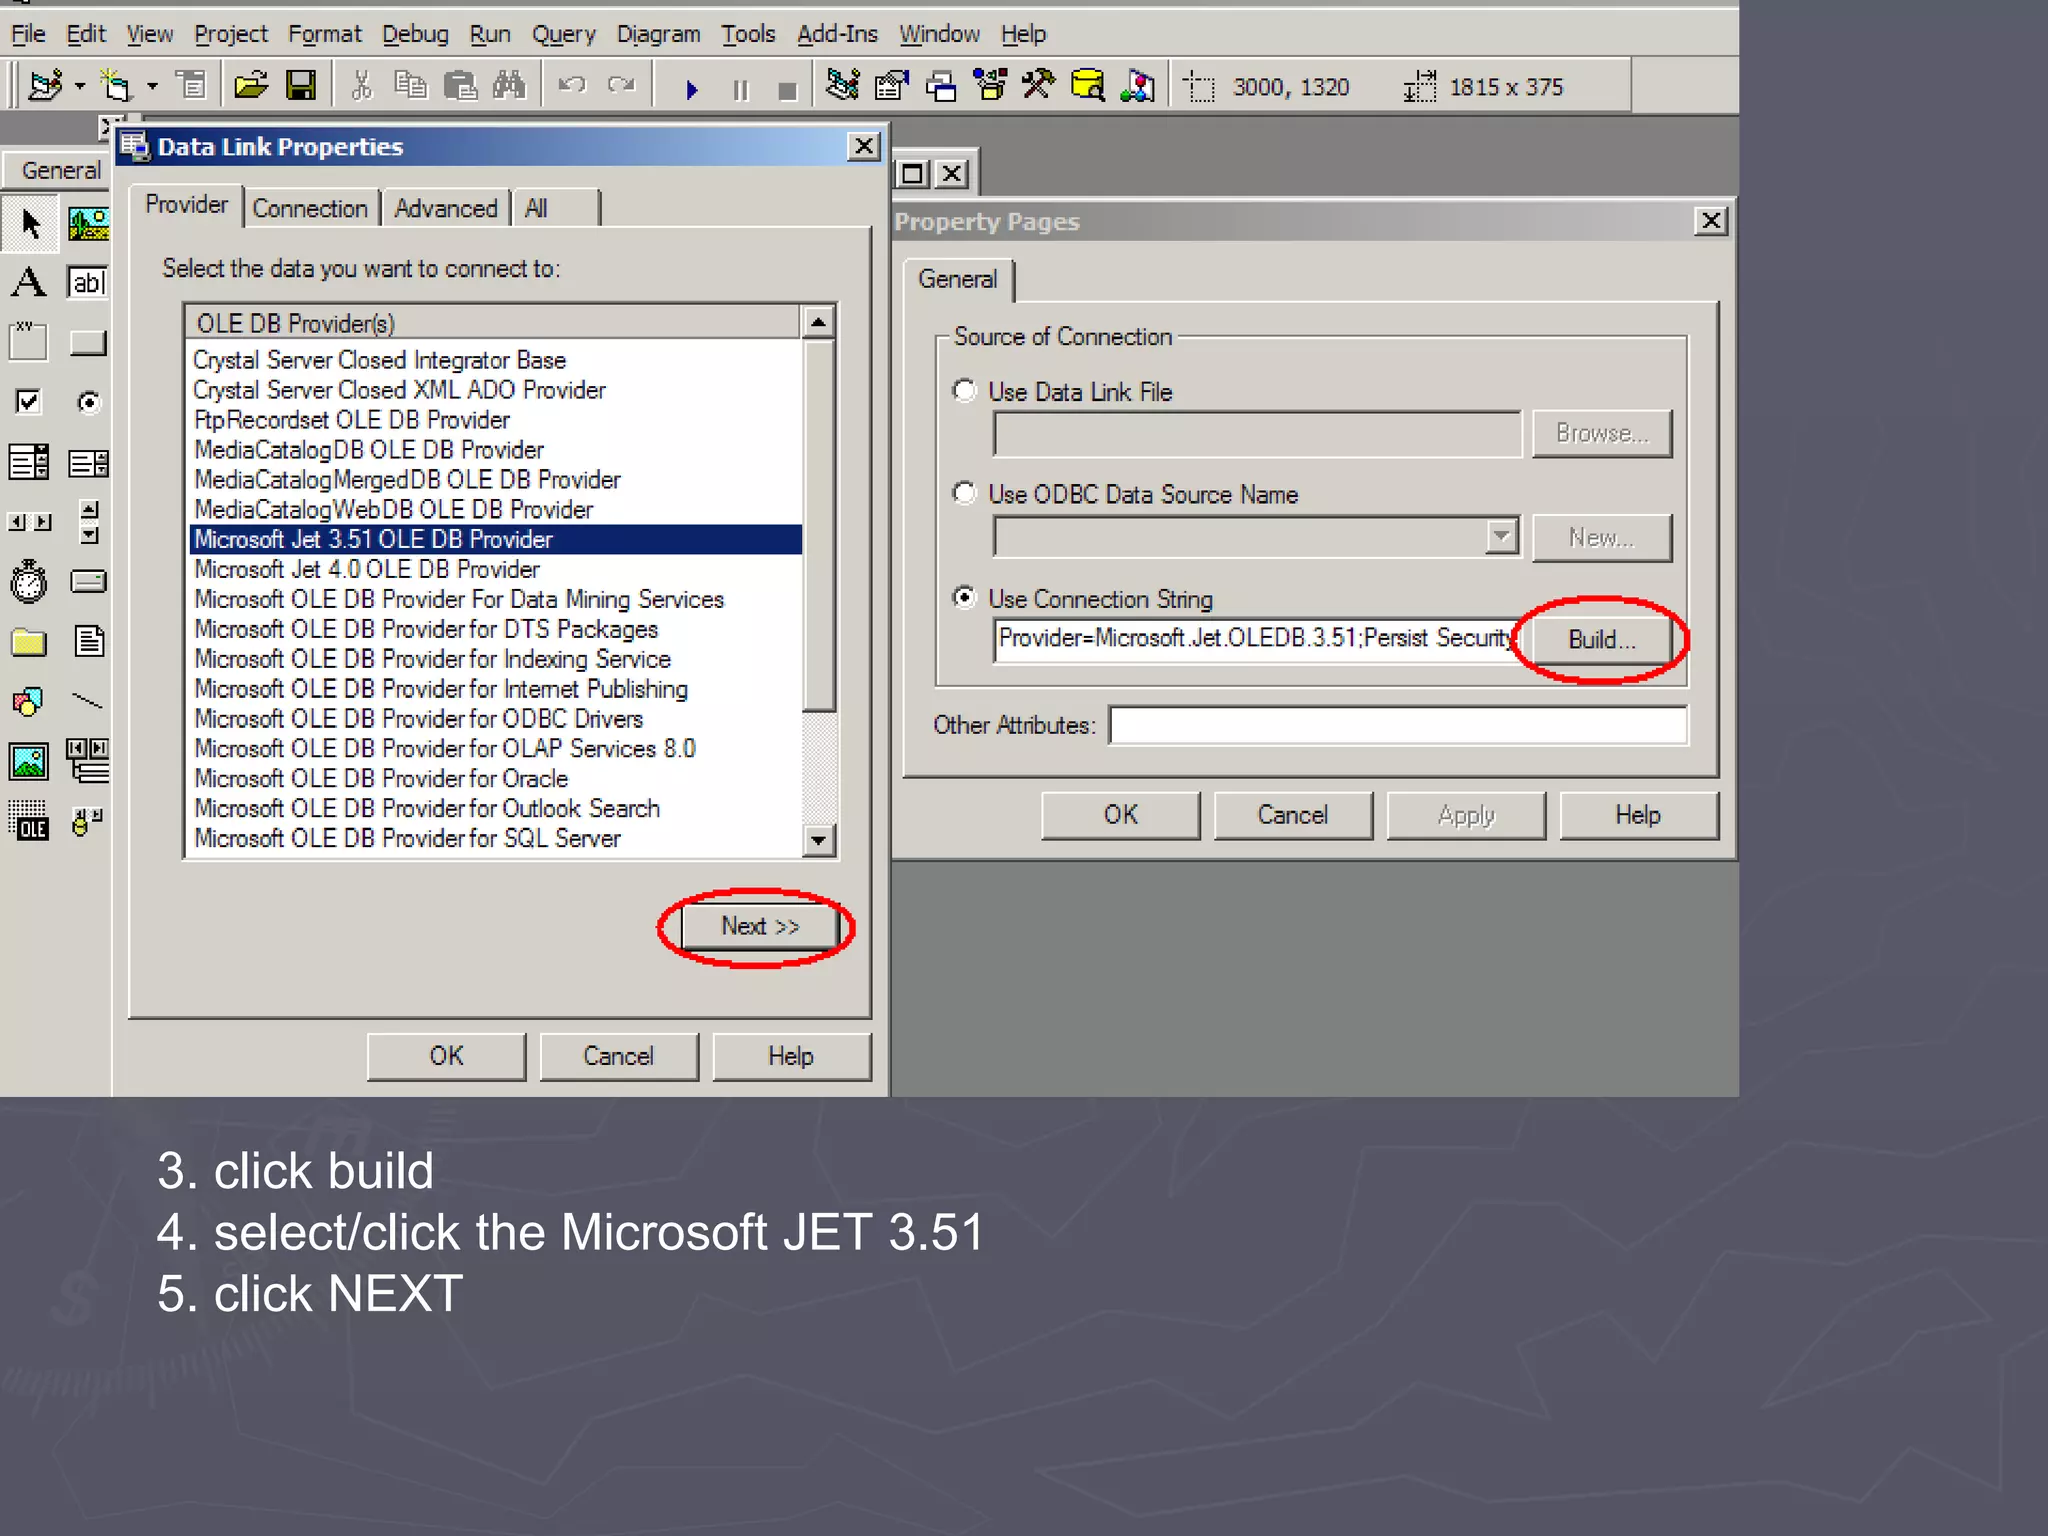This screenshot has height=1536, width=2048.
Task: Click the End stop icon
Action: 787,91
